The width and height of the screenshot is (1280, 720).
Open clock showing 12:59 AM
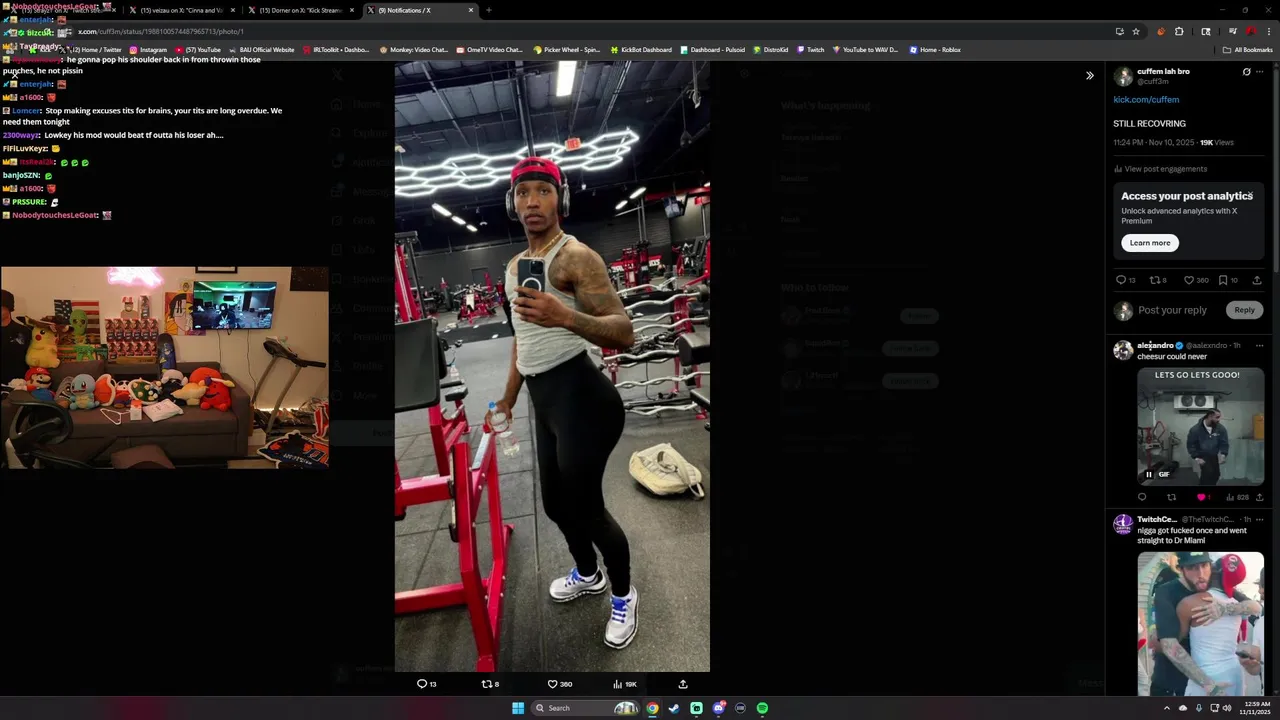[1255, 708]
